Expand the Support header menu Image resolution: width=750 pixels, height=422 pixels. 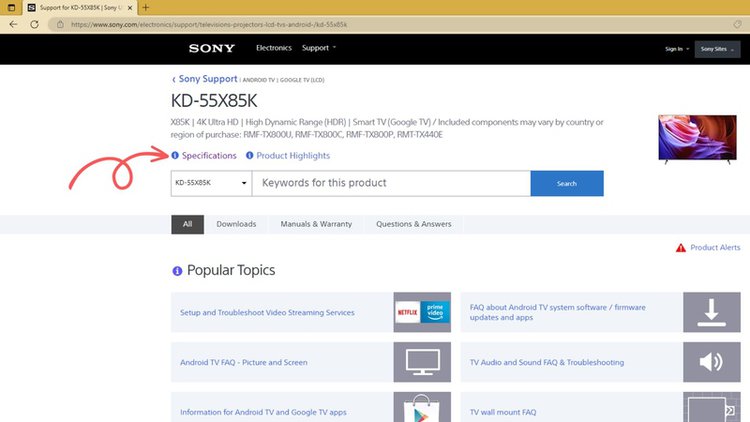click(319, 48)
